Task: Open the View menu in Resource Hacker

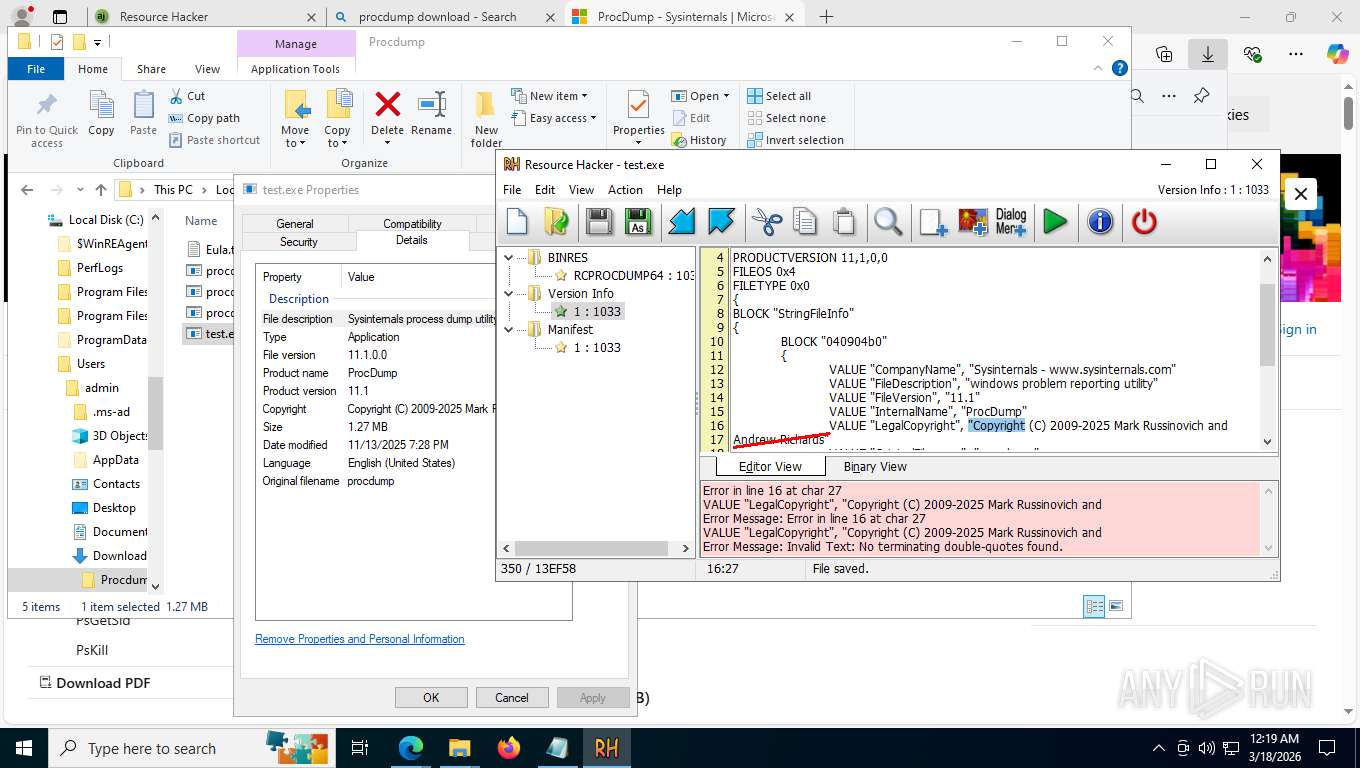Action: click(581, 190)
